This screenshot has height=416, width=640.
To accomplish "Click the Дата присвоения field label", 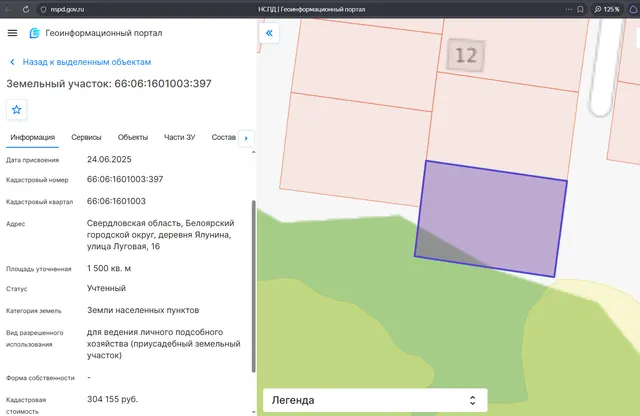I will [33, 160].
